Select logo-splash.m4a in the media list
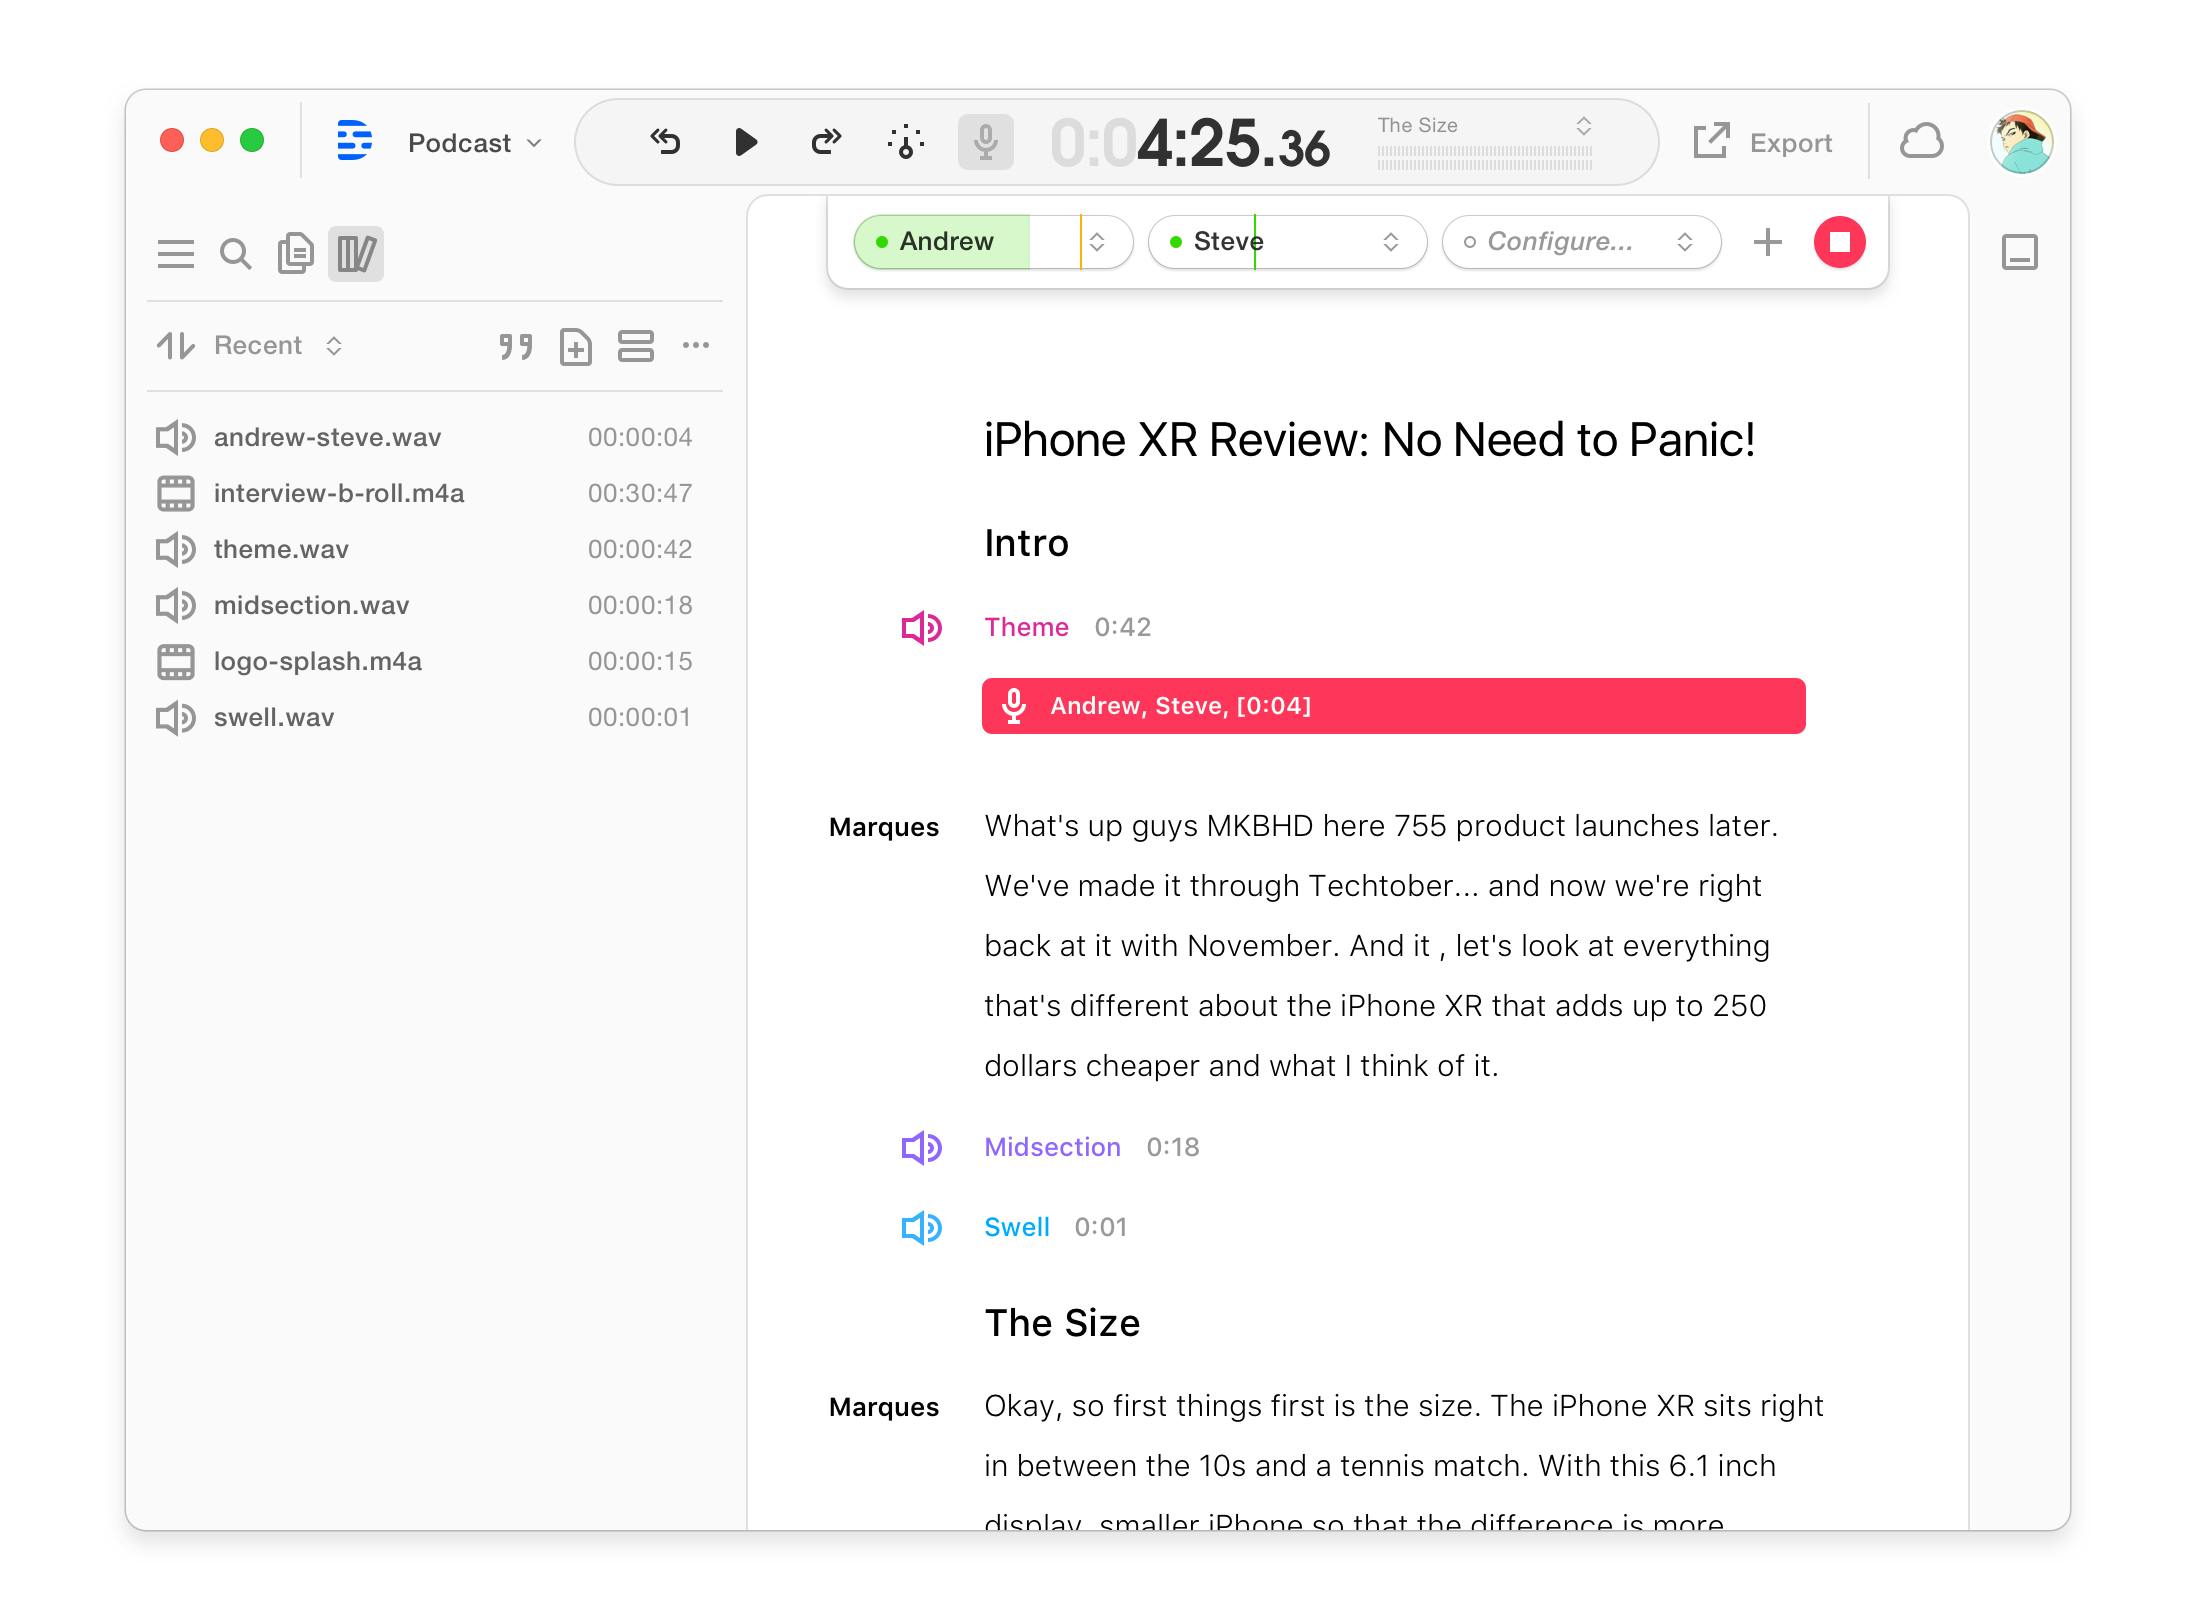Image resolution: width=2196 pixels, height=1620 pixels. pyautogui.click(x=434, y=661)
